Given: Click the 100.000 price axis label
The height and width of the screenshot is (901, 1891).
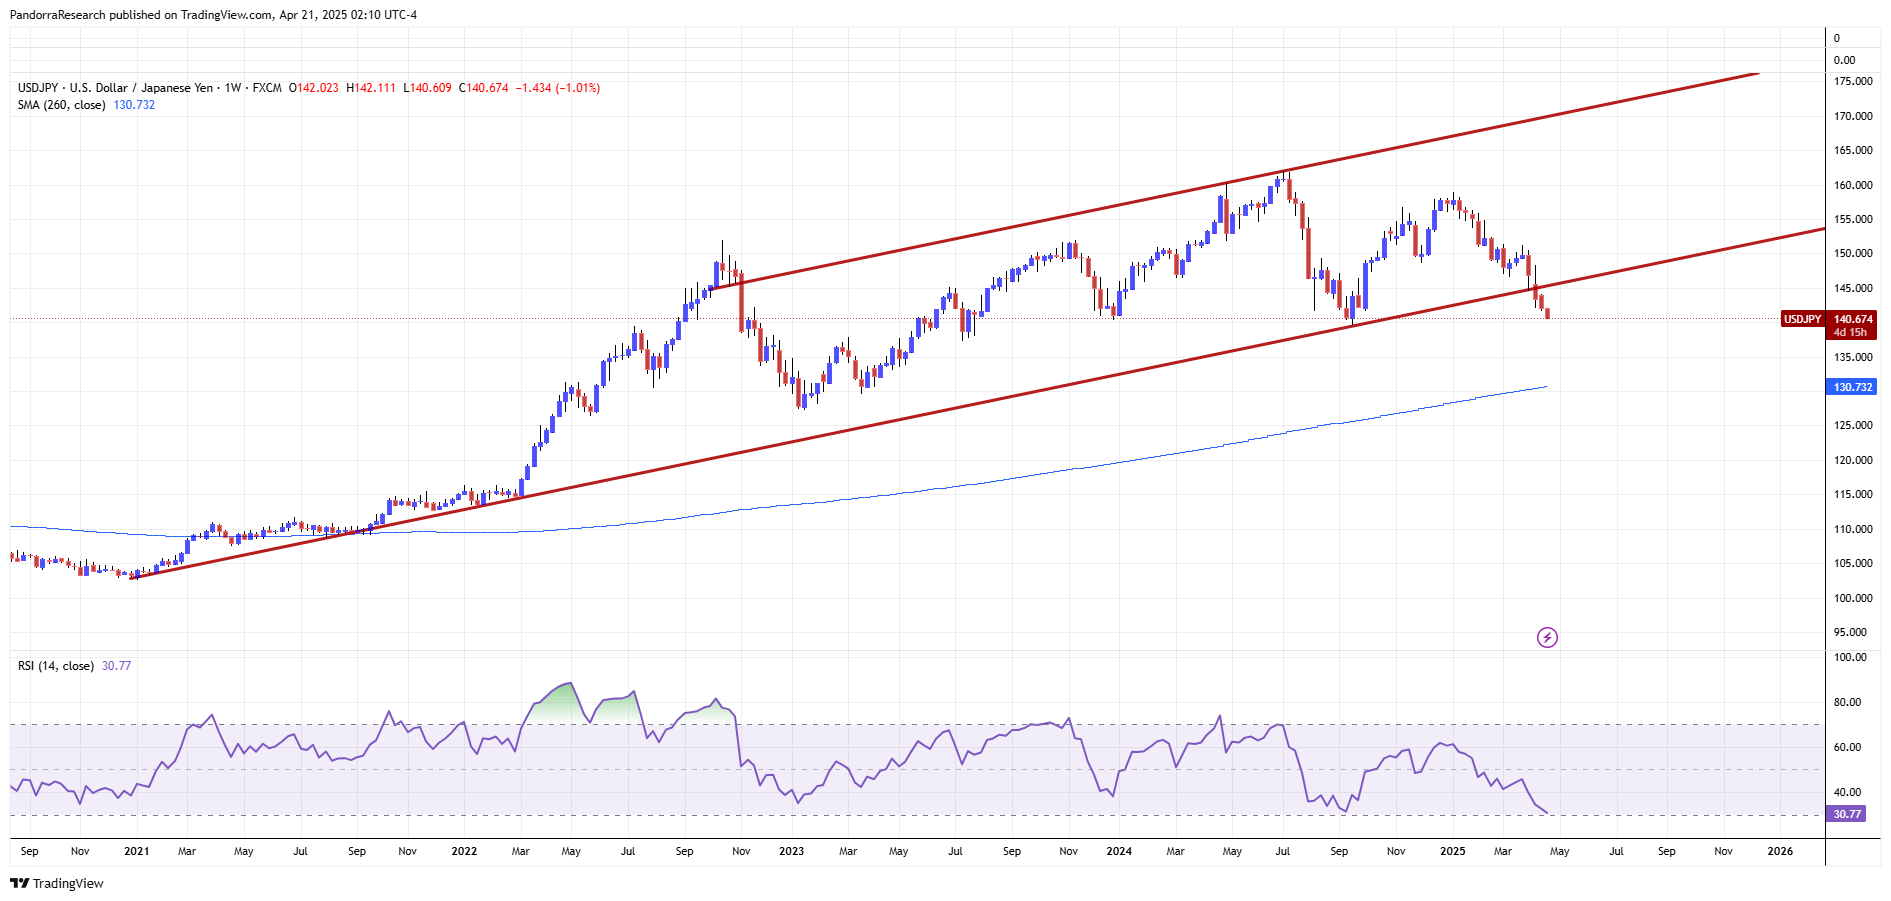Looking at the screenshot, I should click(1853, 598).
